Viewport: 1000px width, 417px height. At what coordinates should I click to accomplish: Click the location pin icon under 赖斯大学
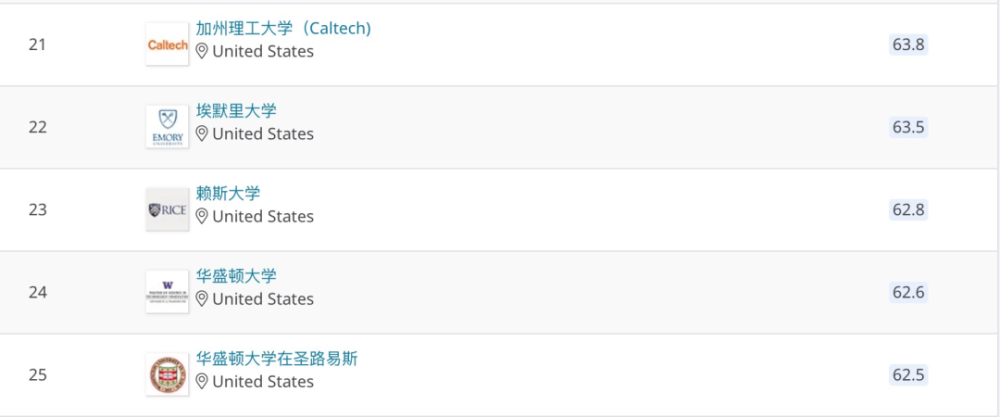(x=202, y=217)
